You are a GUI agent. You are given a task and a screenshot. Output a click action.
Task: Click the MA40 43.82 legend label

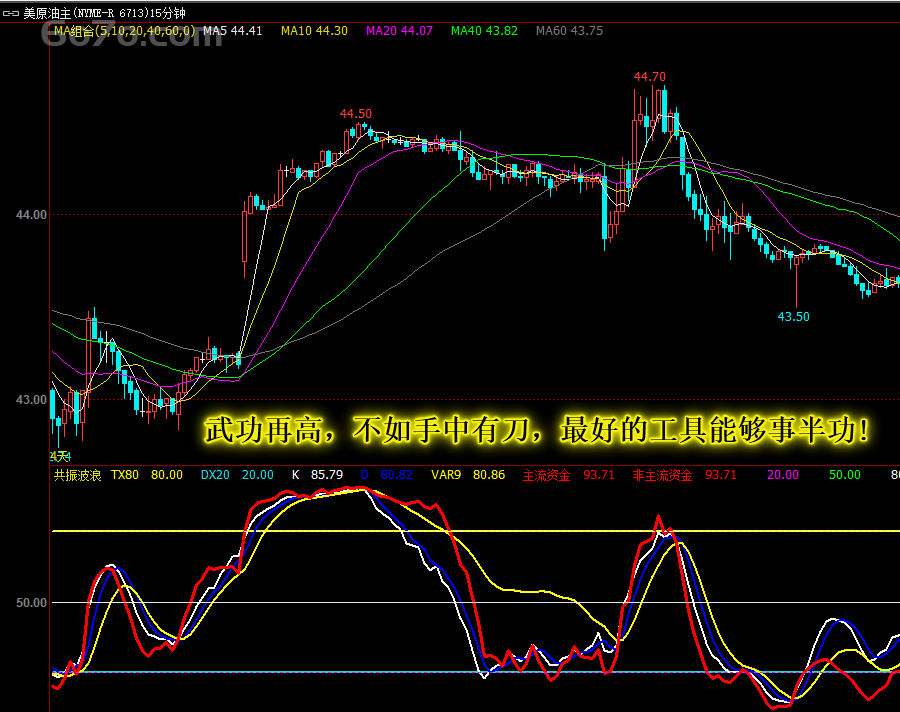coord(484,31)
